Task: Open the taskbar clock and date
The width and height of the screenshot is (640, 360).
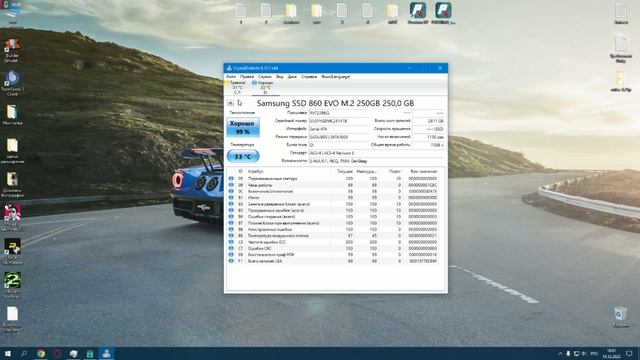Action: [x=611, y=353]
